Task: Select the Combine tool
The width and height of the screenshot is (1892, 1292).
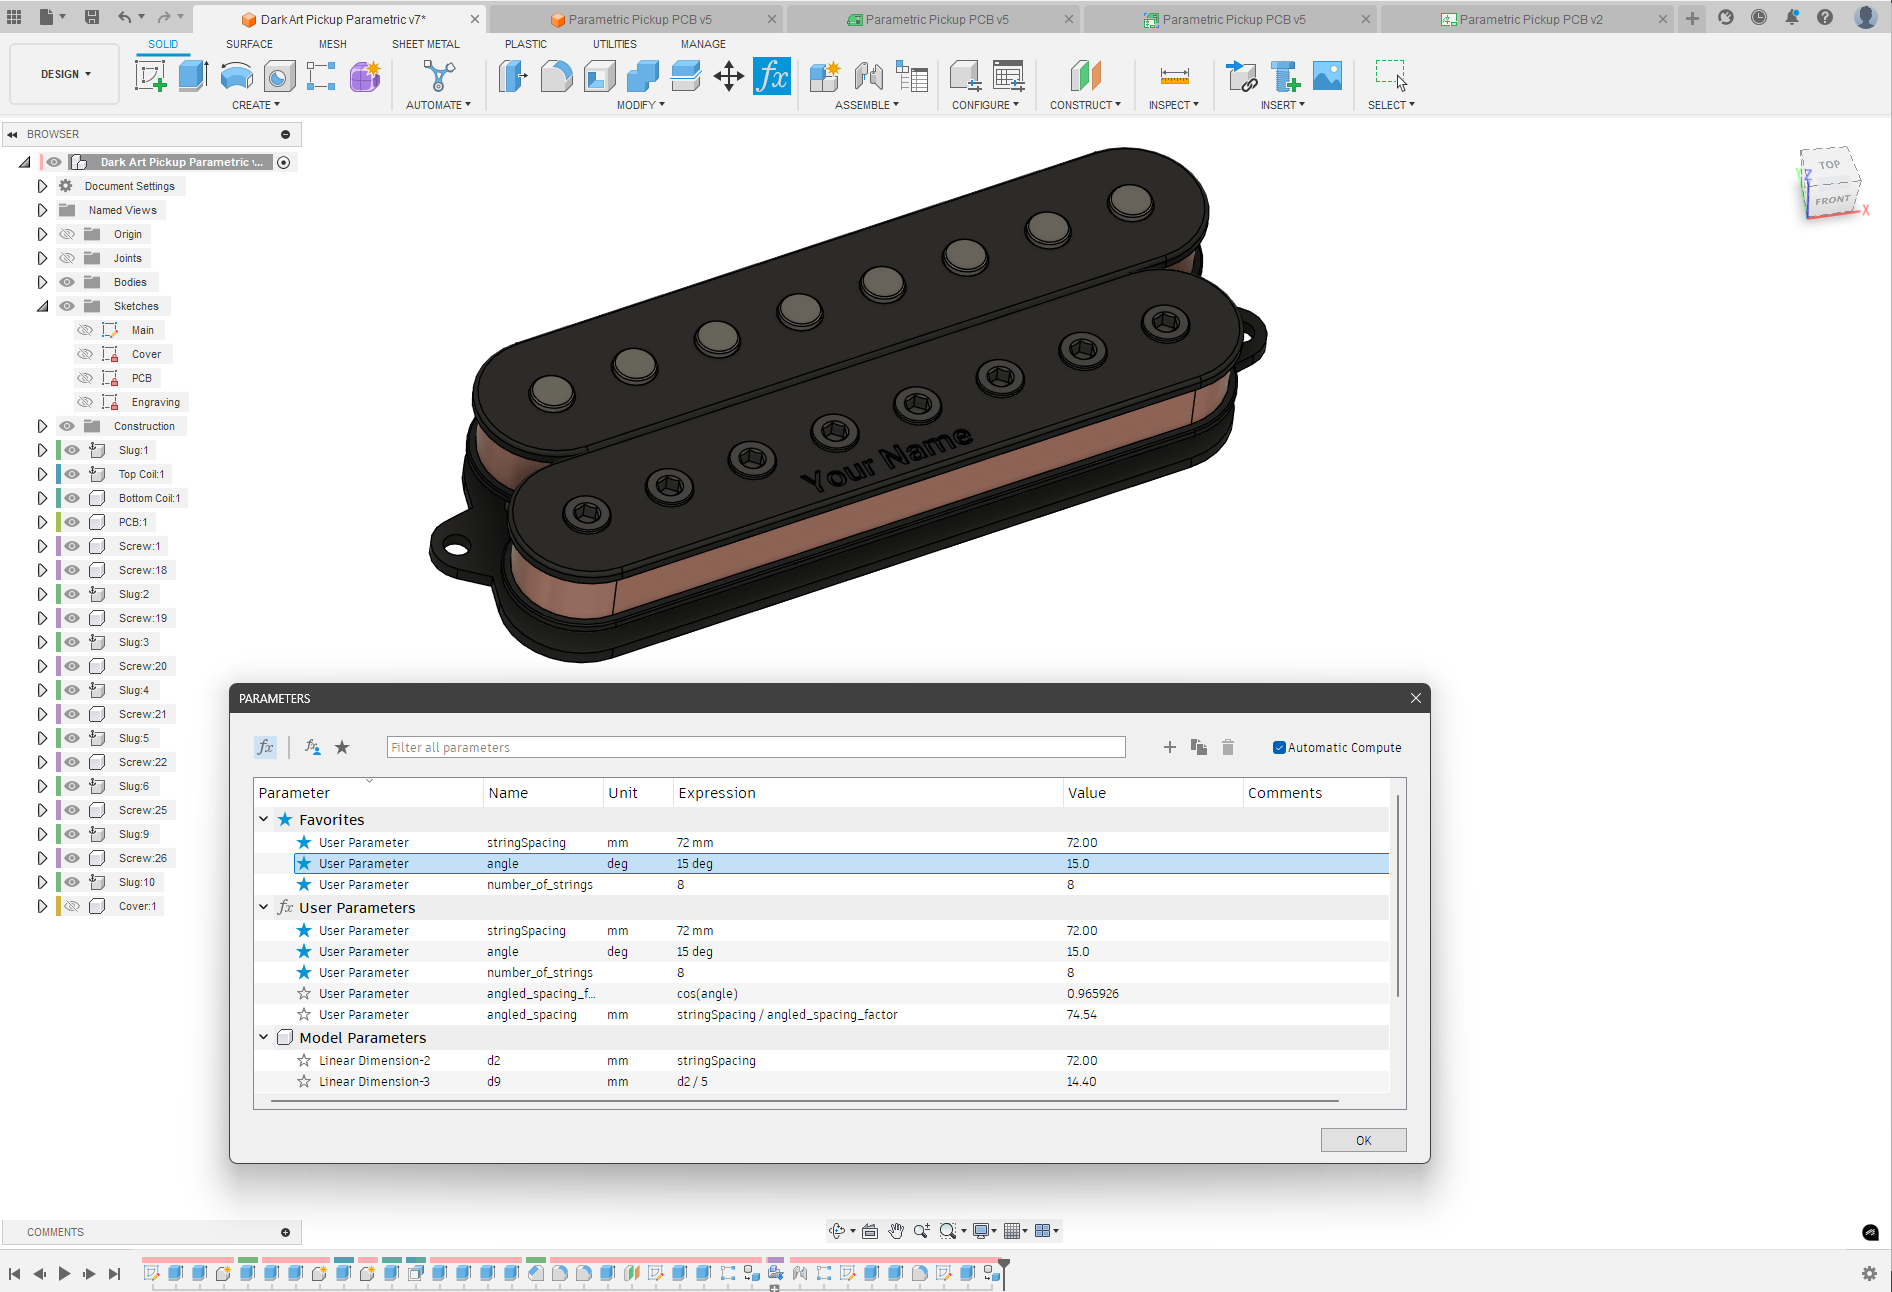Action: [x=642, y=76]
